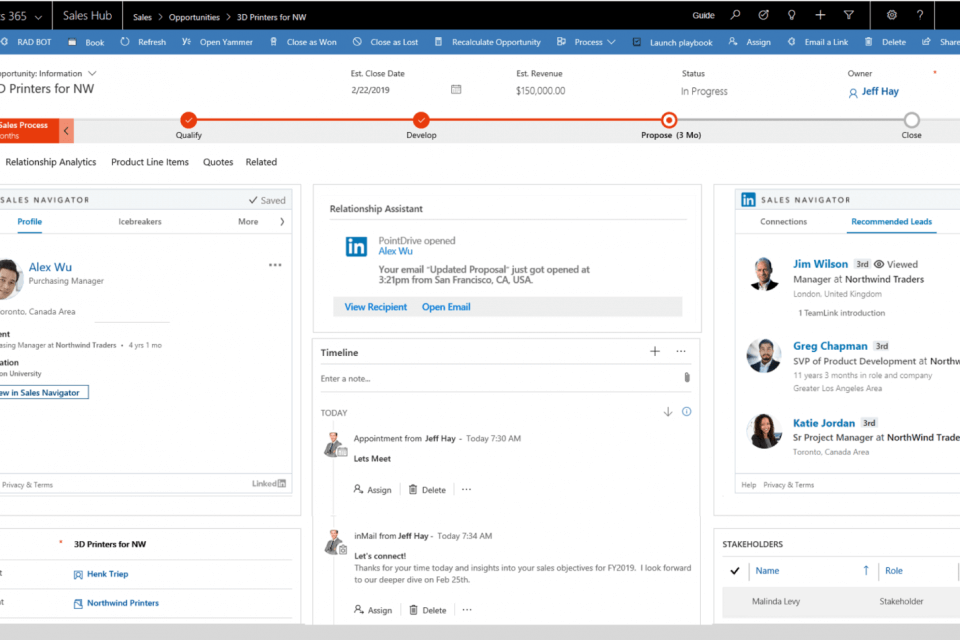Viewport: 960px width, 640px height.
Task: Open the advanced find filter icon
Action: (x=849, y=15)
